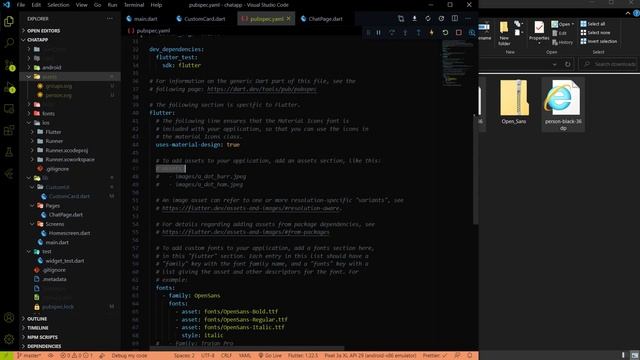Image resolution: width=640 pixels, height=360 pixels.
Task: Open Dart DevTools widget inspector icon
Action: tap(472, 32)
